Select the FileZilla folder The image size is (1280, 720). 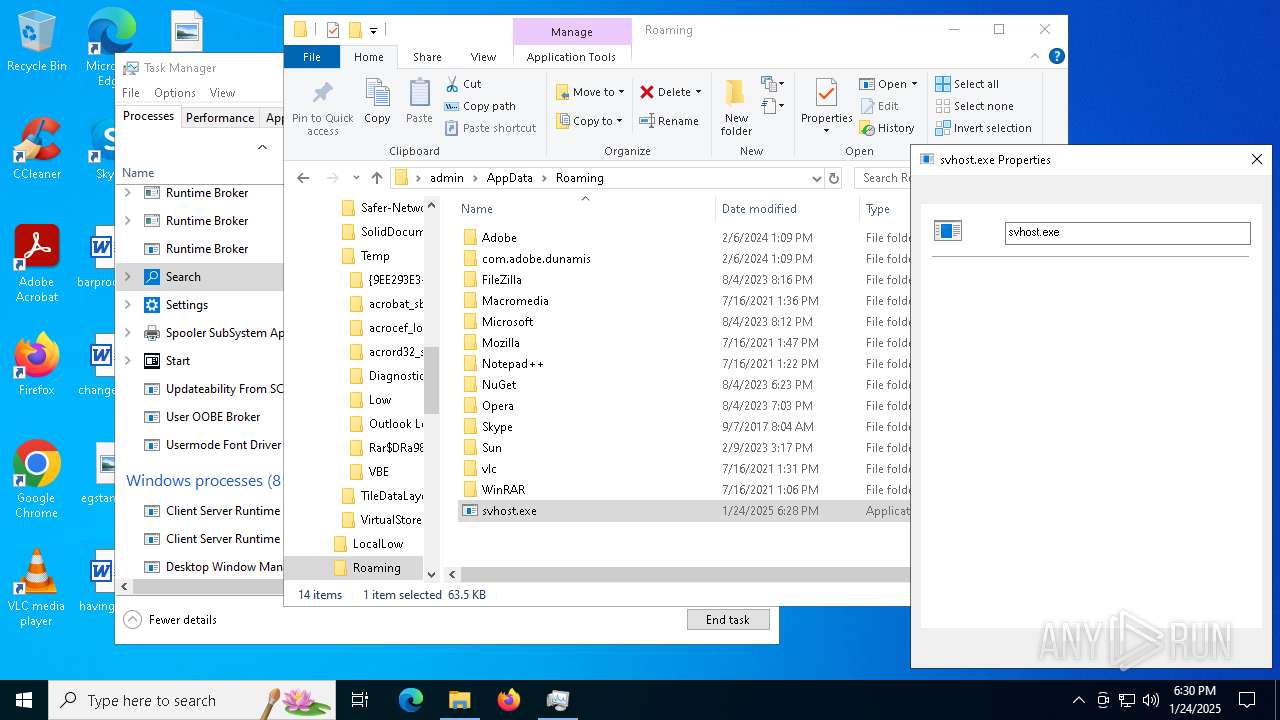pyautogui.click(x=501, y=280)
